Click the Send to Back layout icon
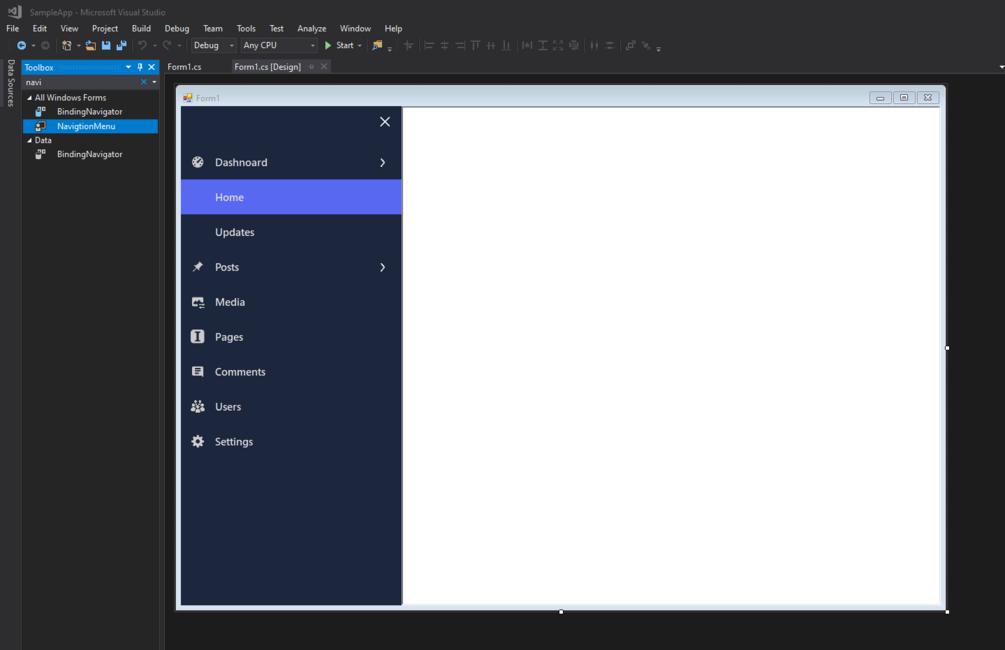This screenshot has height=650, width=1005. point(646,46)
